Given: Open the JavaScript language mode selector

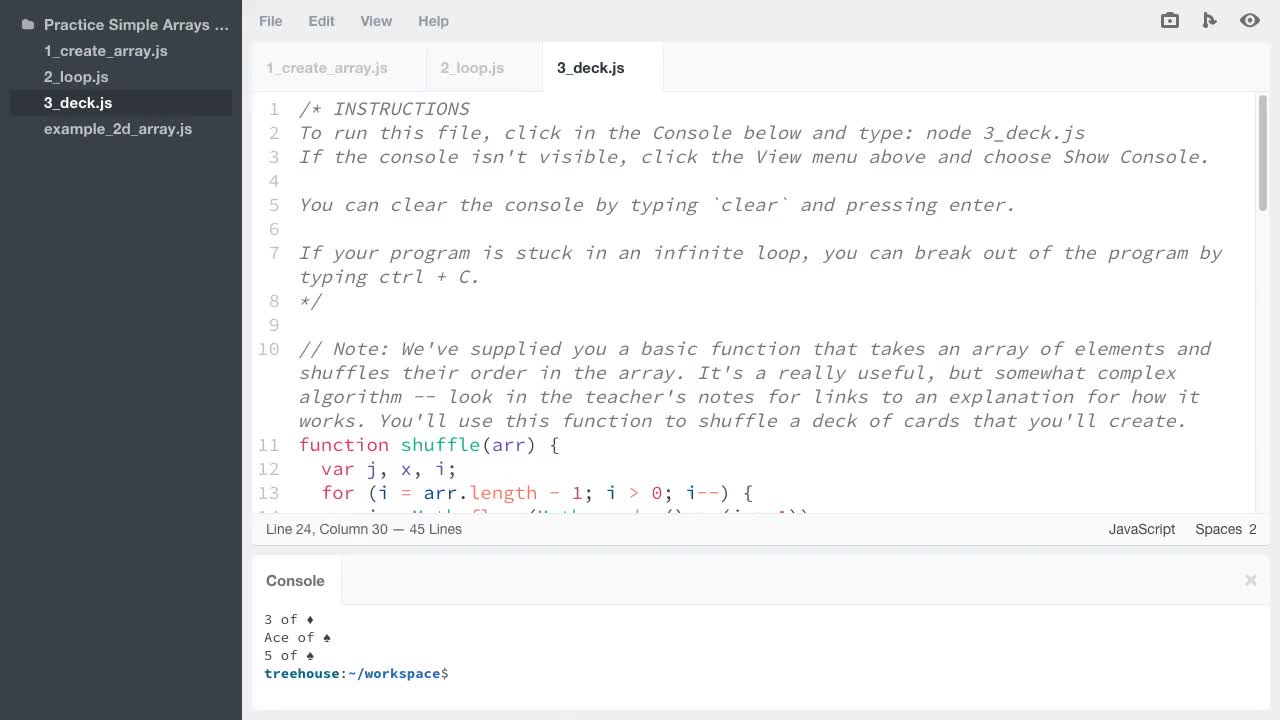Looking at the screenshot, I should (x=1141, y=529).
